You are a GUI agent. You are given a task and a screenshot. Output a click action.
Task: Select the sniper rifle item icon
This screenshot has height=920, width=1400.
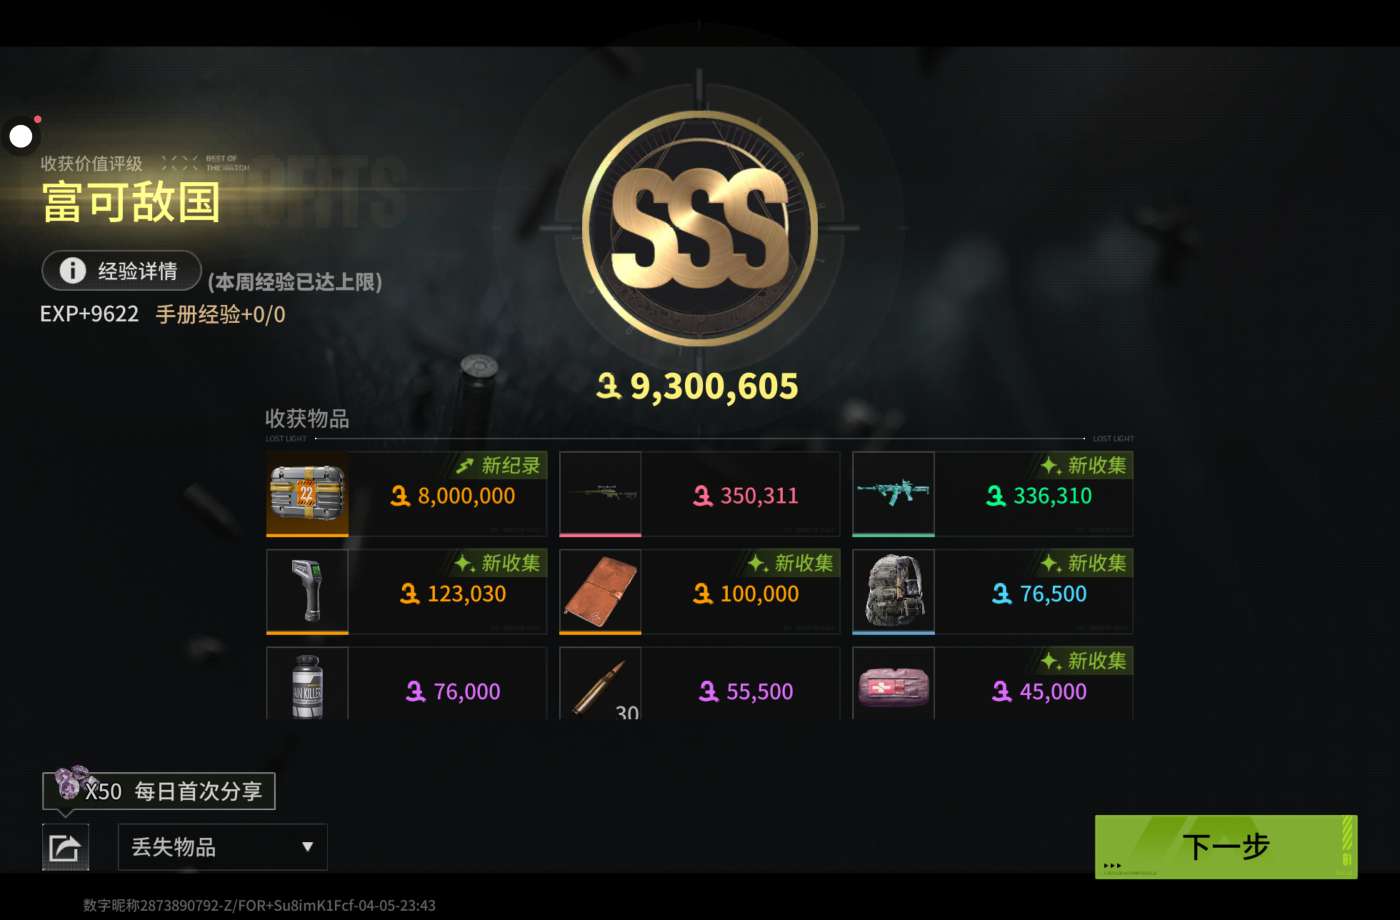tap(600, 493)
